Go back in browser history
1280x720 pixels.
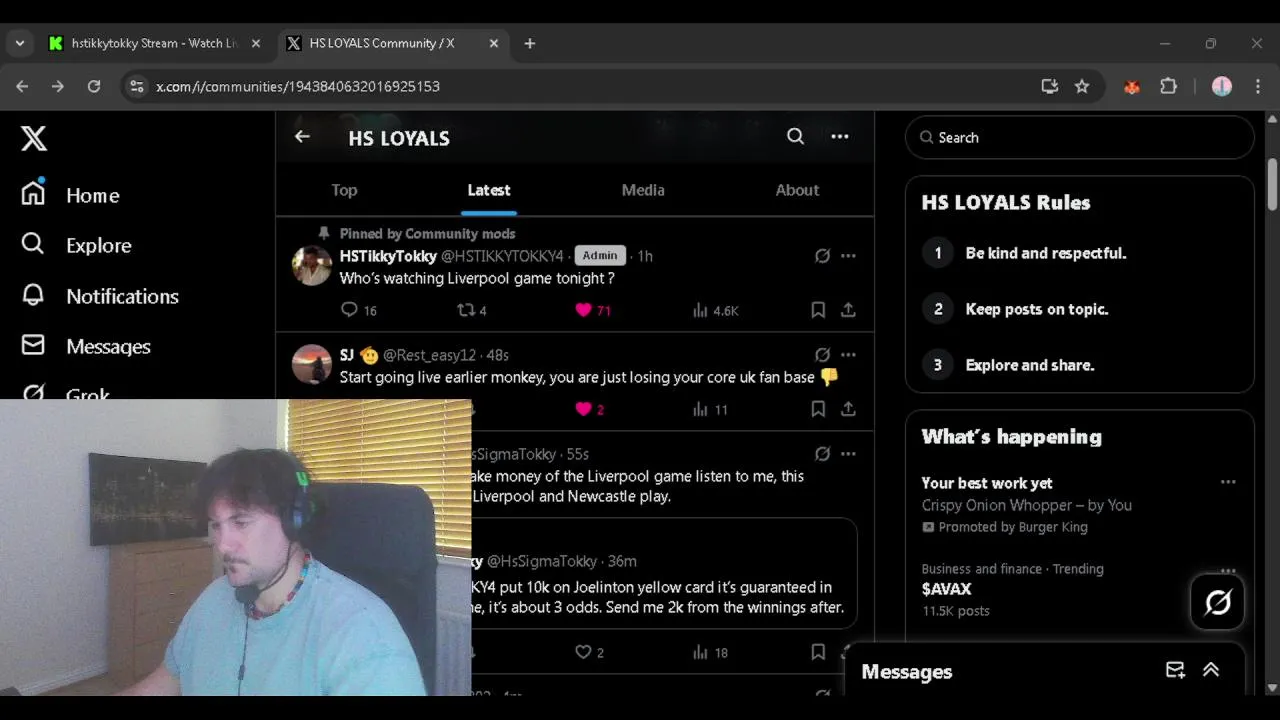click(x=22, y=86)
